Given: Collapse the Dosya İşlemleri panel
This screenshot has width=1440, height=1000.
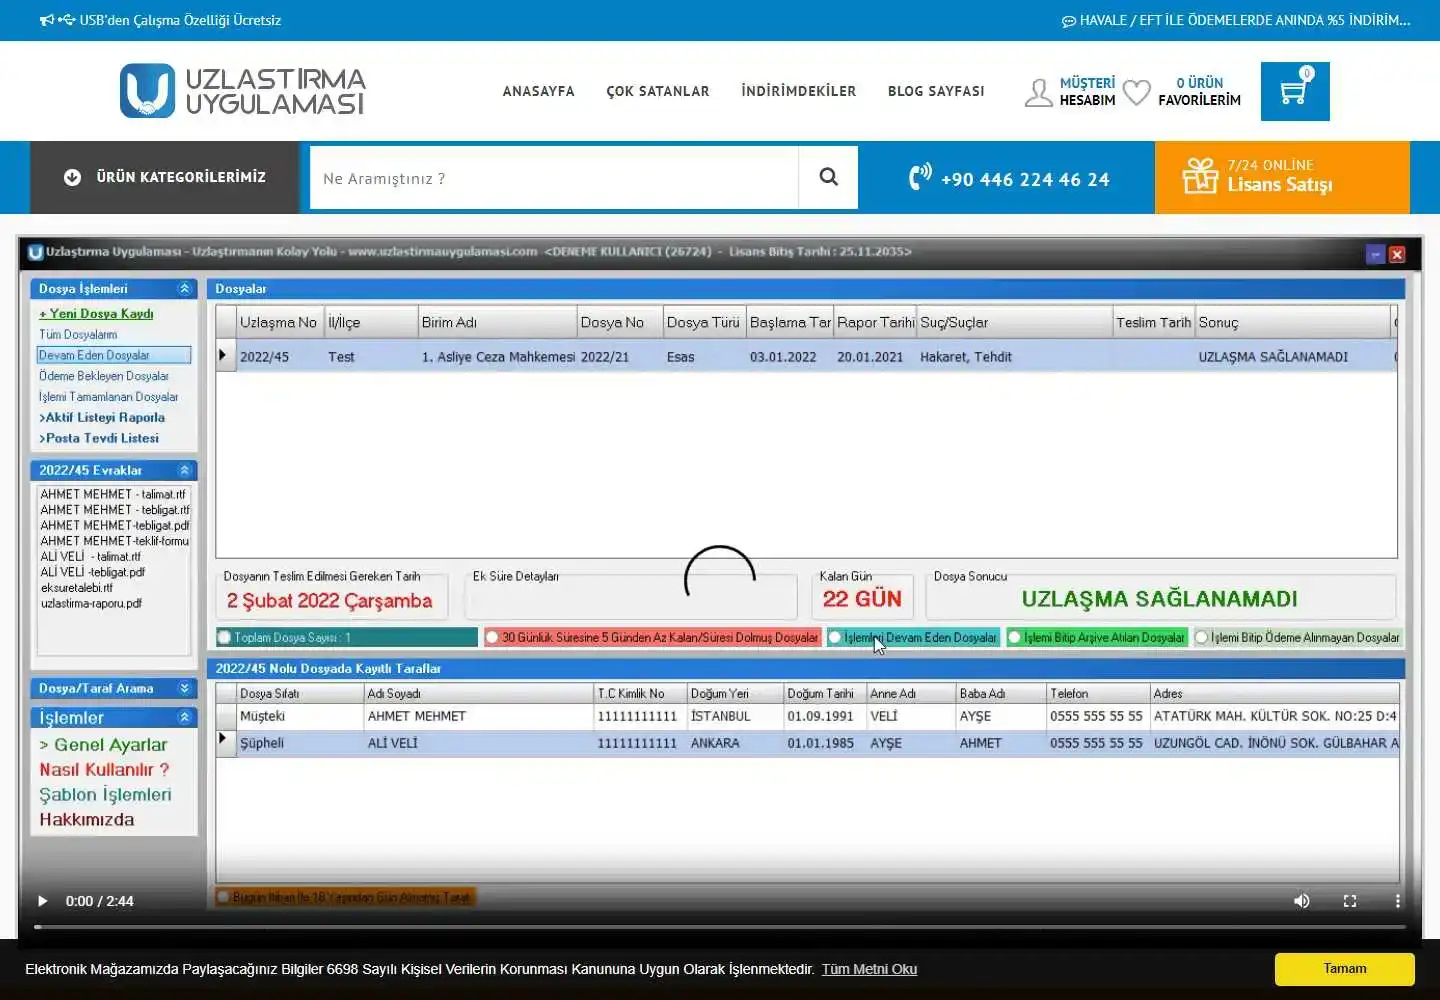Looking at the screenshot, I should tap(184, 289).
